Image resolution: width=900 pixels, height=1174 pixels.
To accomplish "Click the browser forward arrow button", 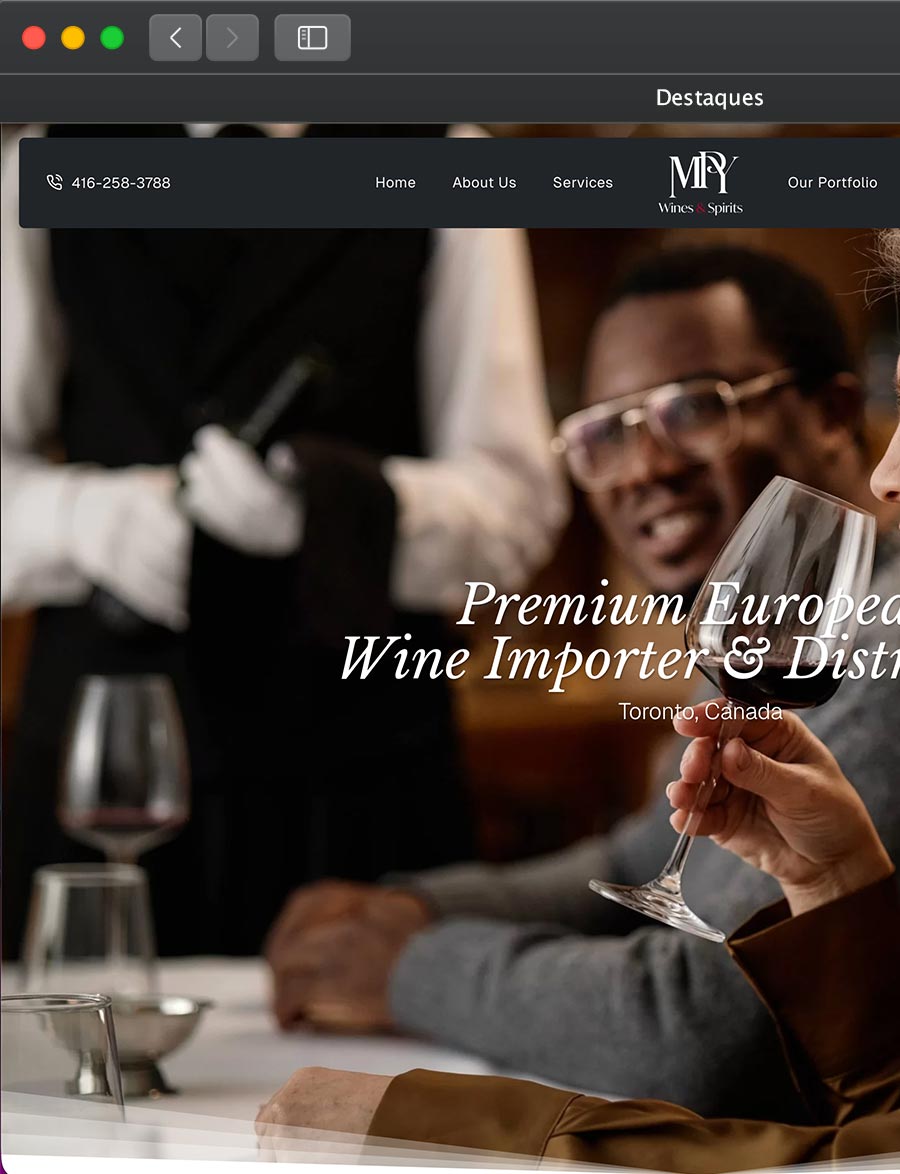I will (232, 37).
